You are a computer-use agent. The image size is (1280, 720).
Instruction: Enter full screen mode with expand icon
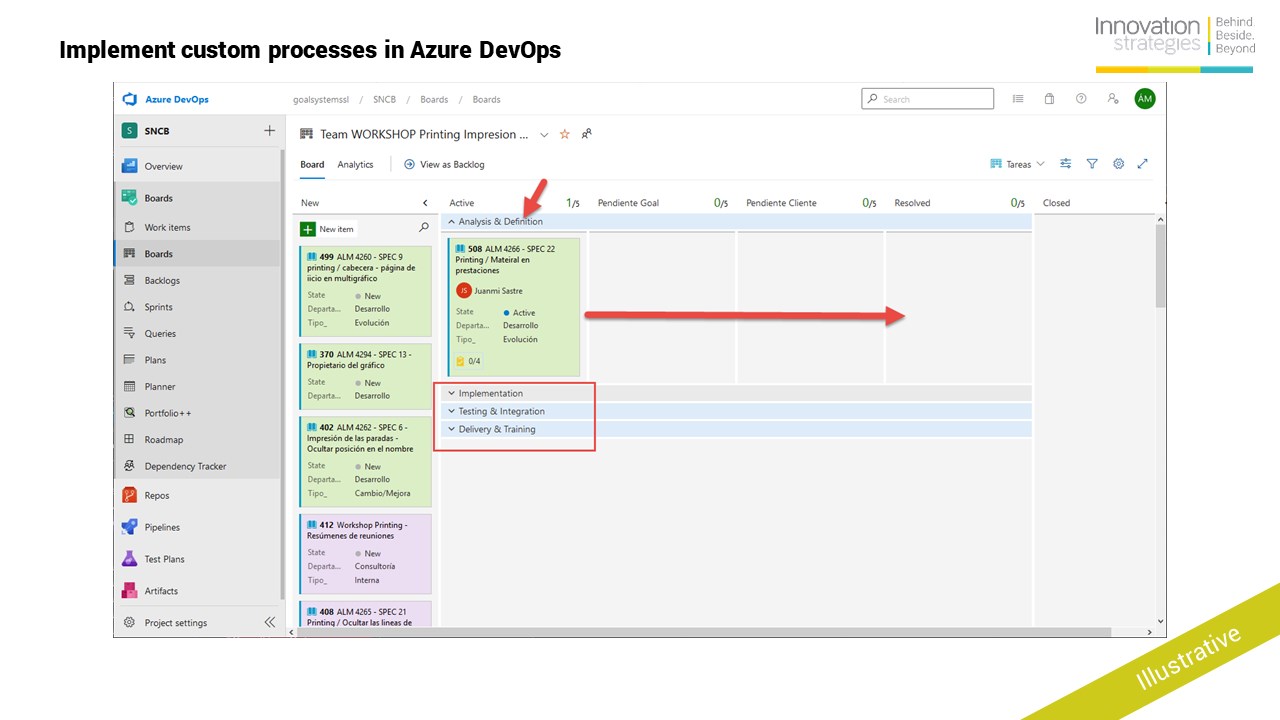point(1143,164)
